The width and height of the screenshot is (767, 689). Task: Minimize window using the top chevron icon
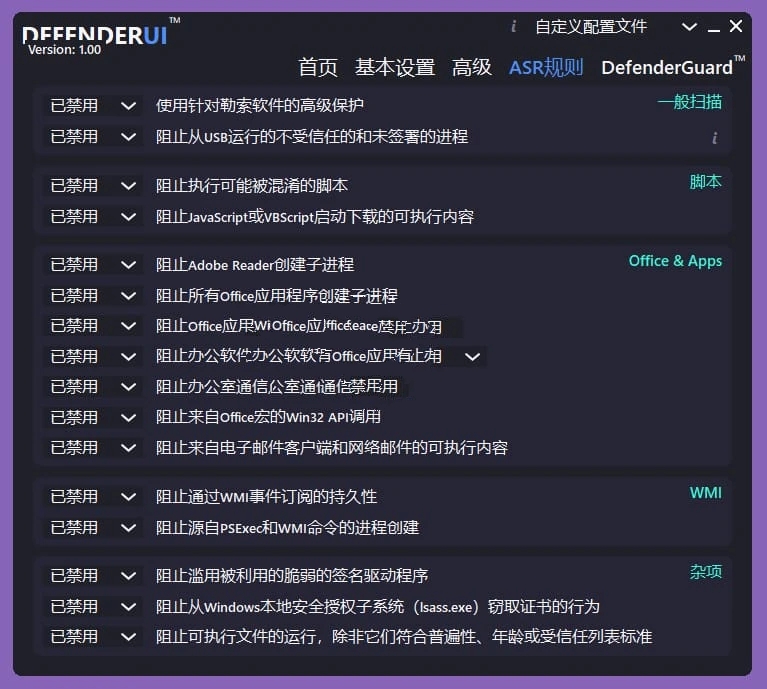(689, 27)
